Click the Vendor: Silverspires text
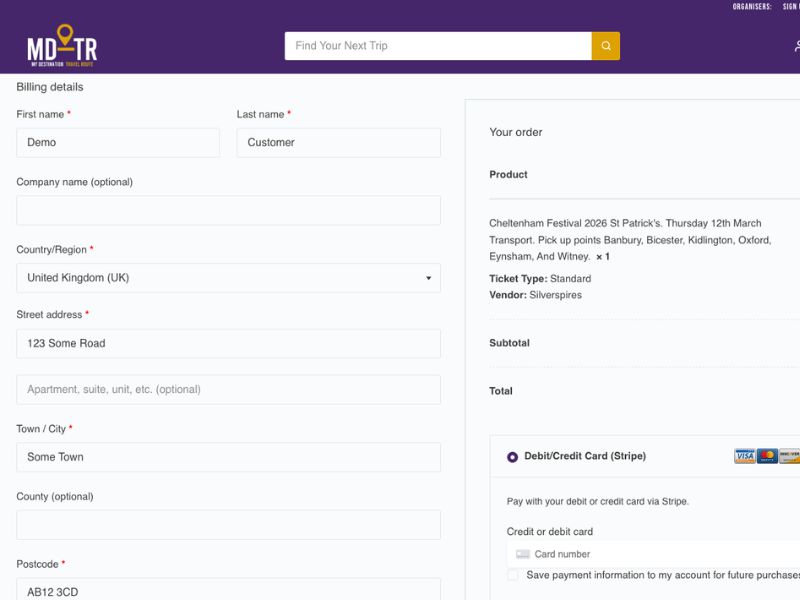 (x=535, y=295)
